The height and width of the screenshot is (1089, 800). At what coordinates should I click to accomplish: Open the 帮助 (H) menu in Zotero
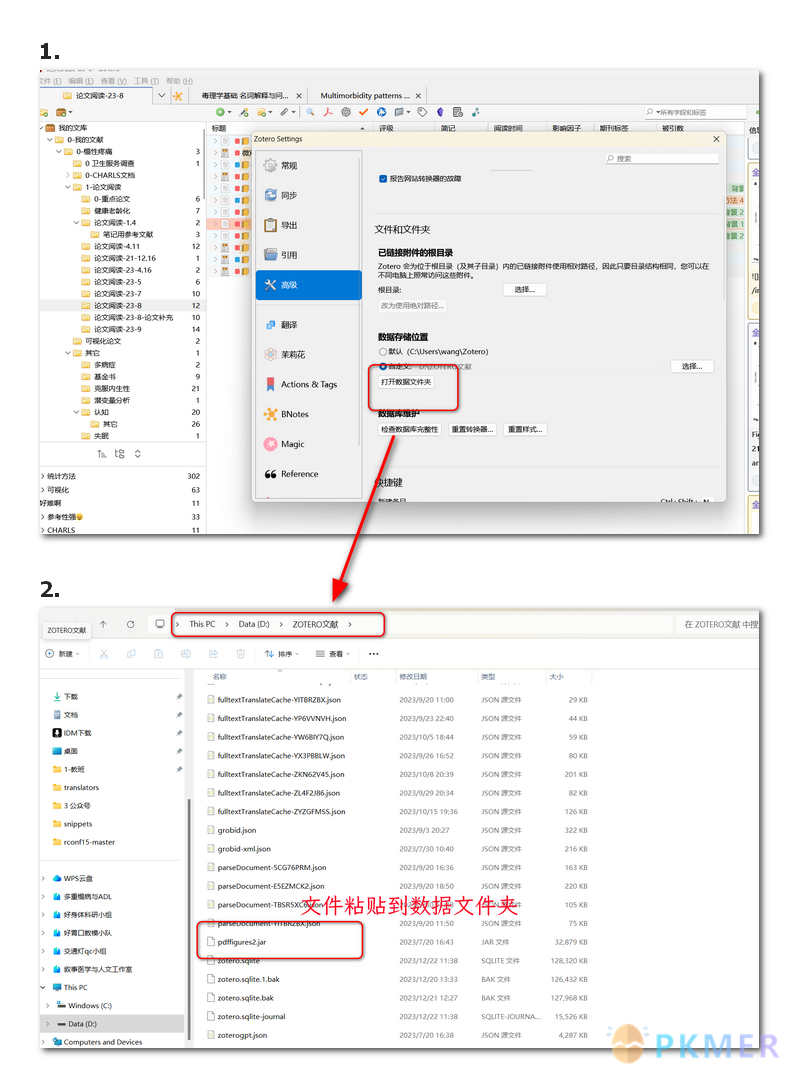pos(179,81)
